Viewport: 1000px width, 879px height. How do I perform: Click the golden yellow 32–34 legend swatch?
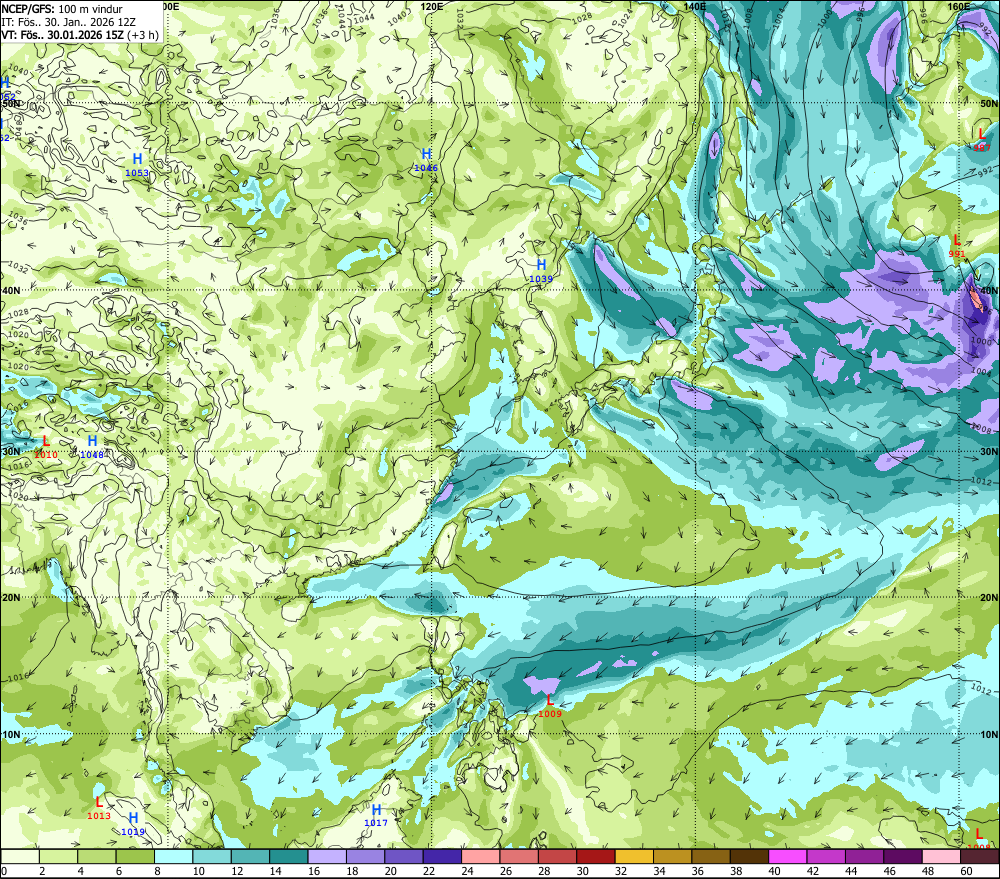pos(634,856)
